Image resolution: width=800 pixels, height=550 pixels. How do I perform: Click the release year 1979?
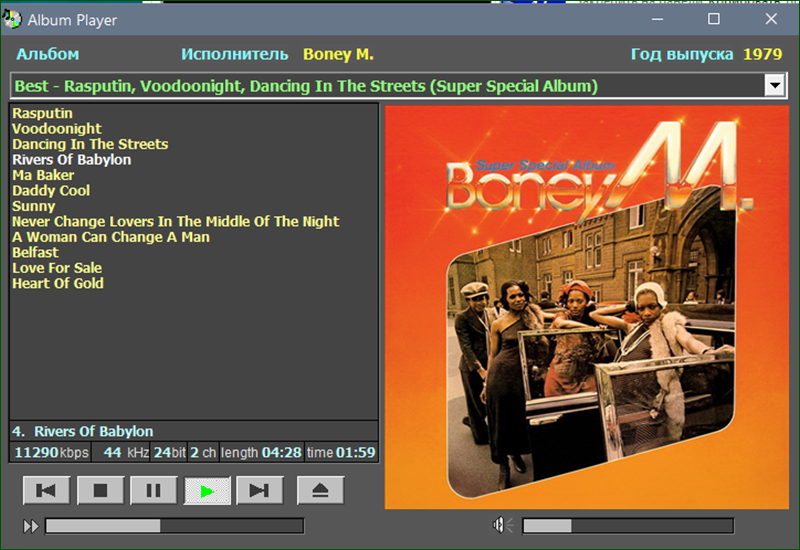tap(762, 54)
